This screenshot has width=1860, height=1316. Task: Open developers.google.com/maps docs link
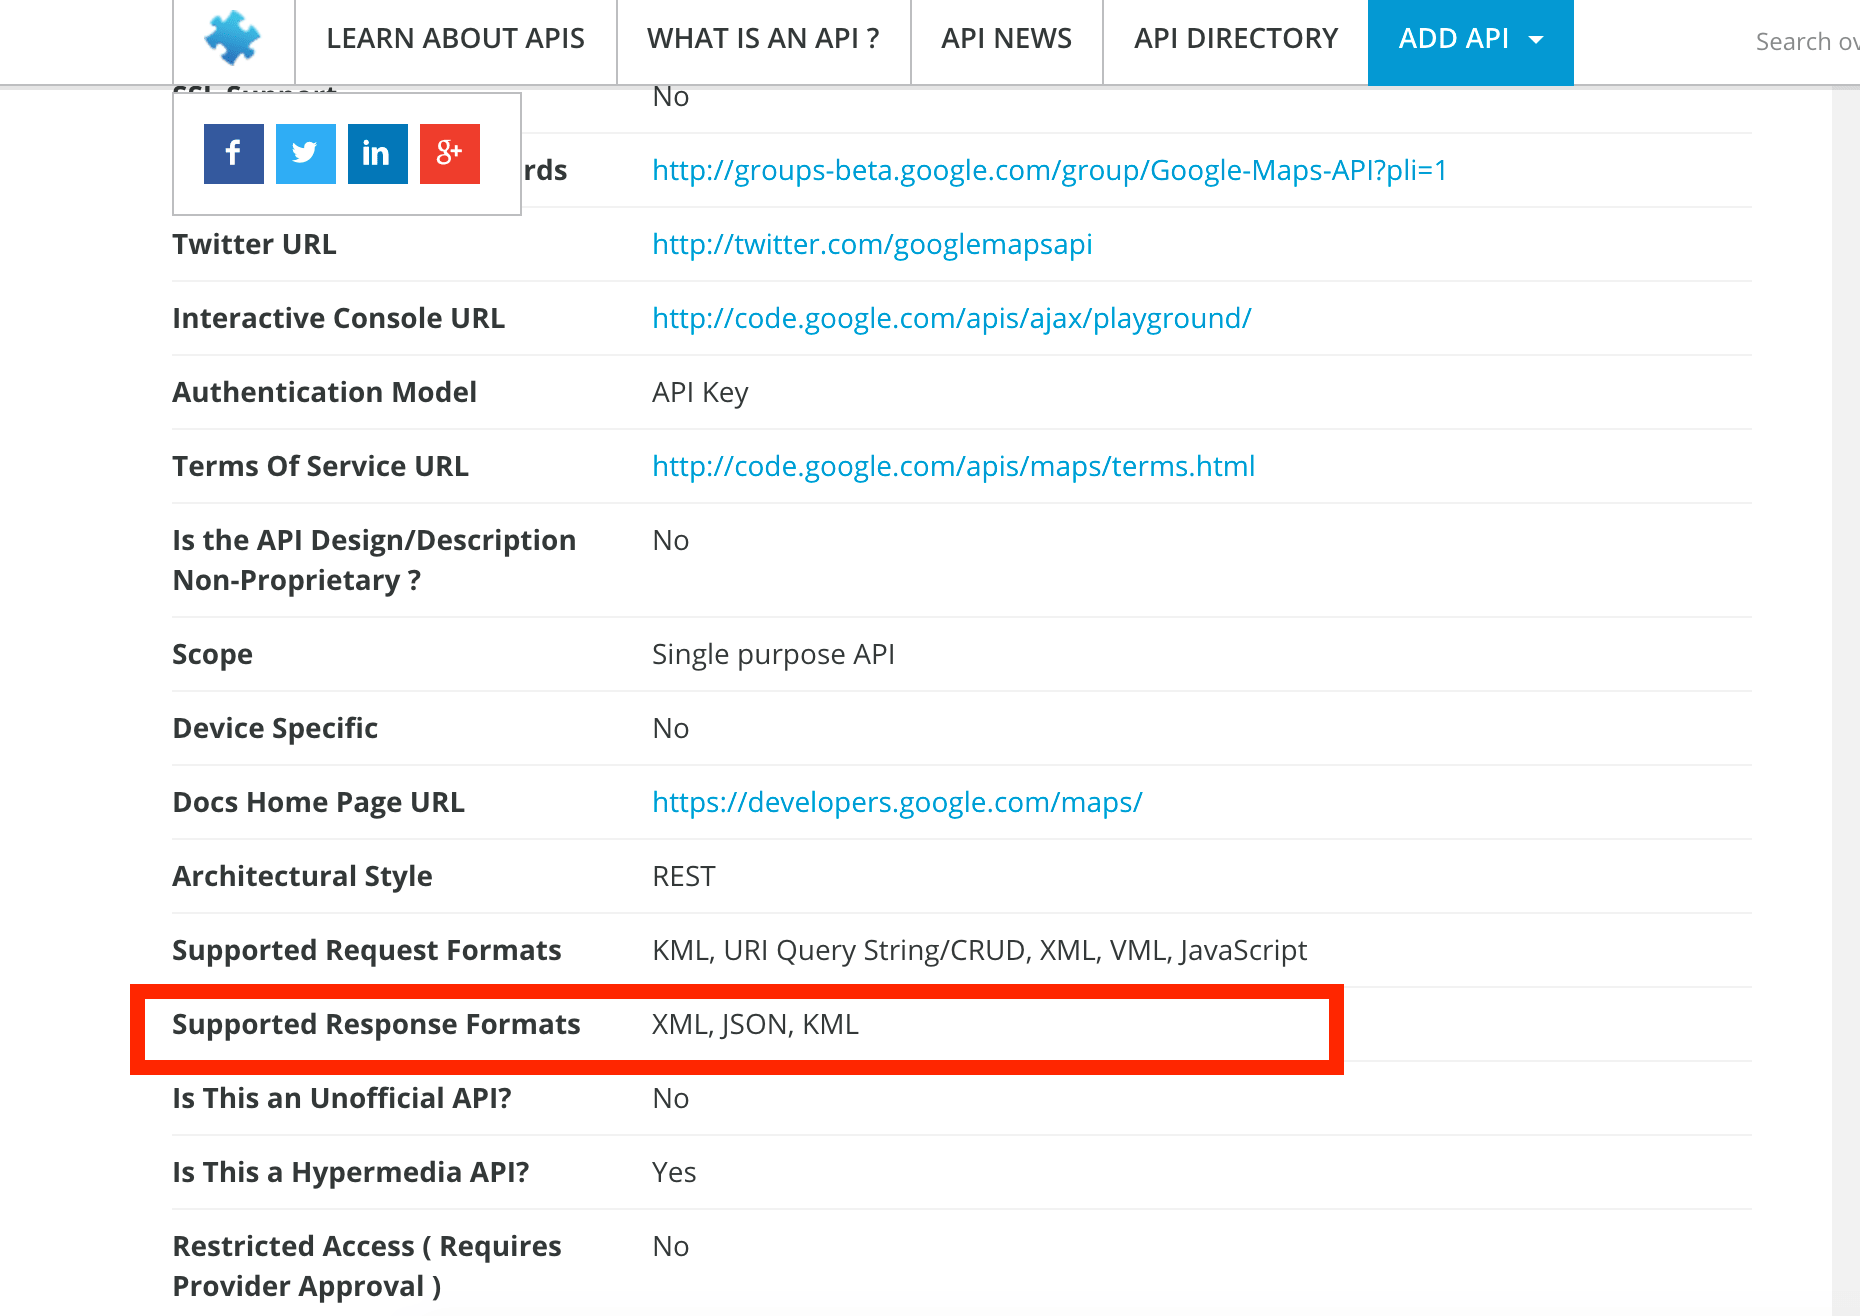[x=897, y=802]
